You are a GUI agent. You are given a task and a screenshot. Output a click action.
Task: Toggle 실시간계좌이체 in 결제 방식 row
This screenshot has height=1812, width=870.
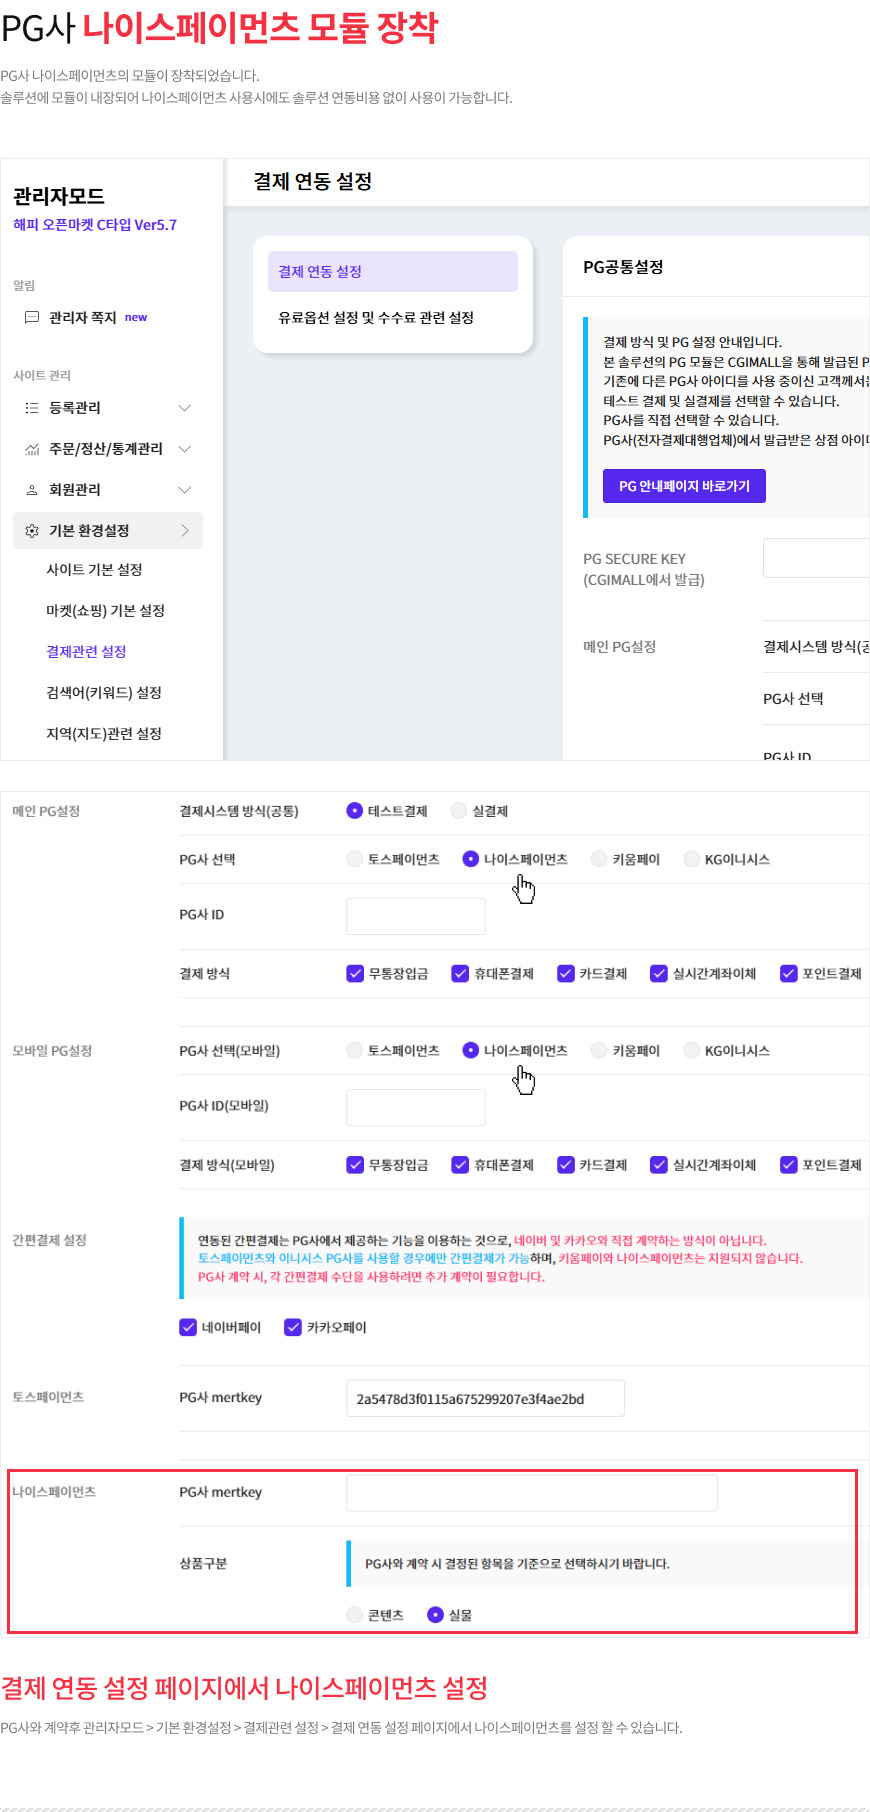[x=659, y=974]
